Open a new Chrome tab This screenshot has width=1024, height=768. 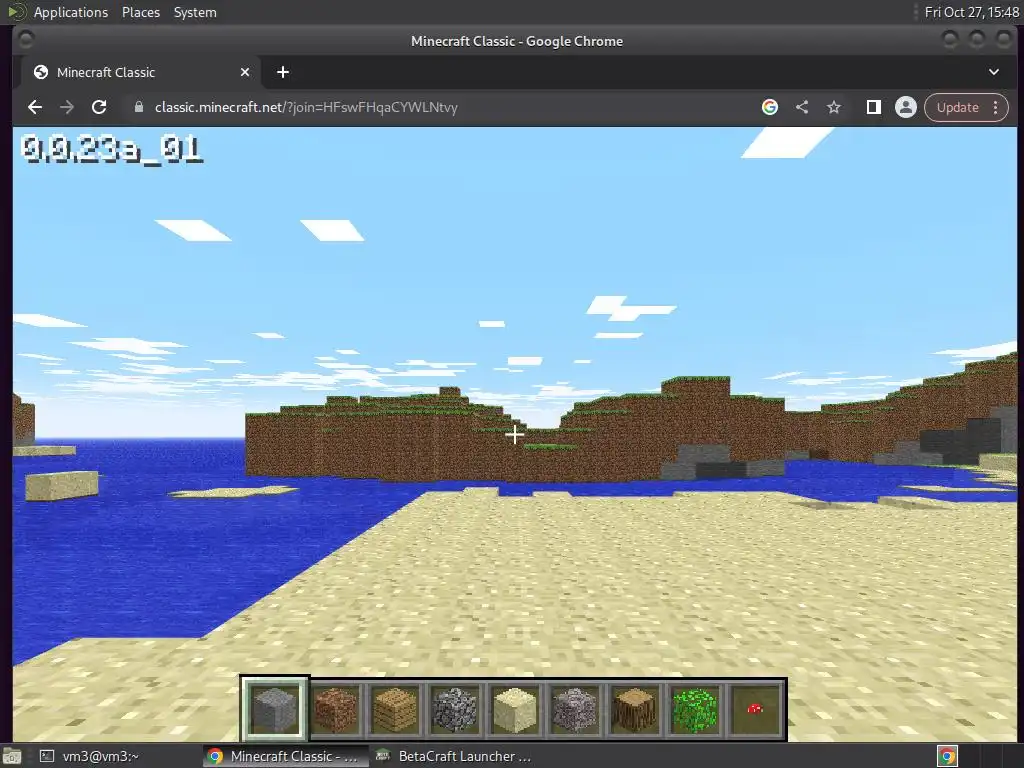click(283, 72)
